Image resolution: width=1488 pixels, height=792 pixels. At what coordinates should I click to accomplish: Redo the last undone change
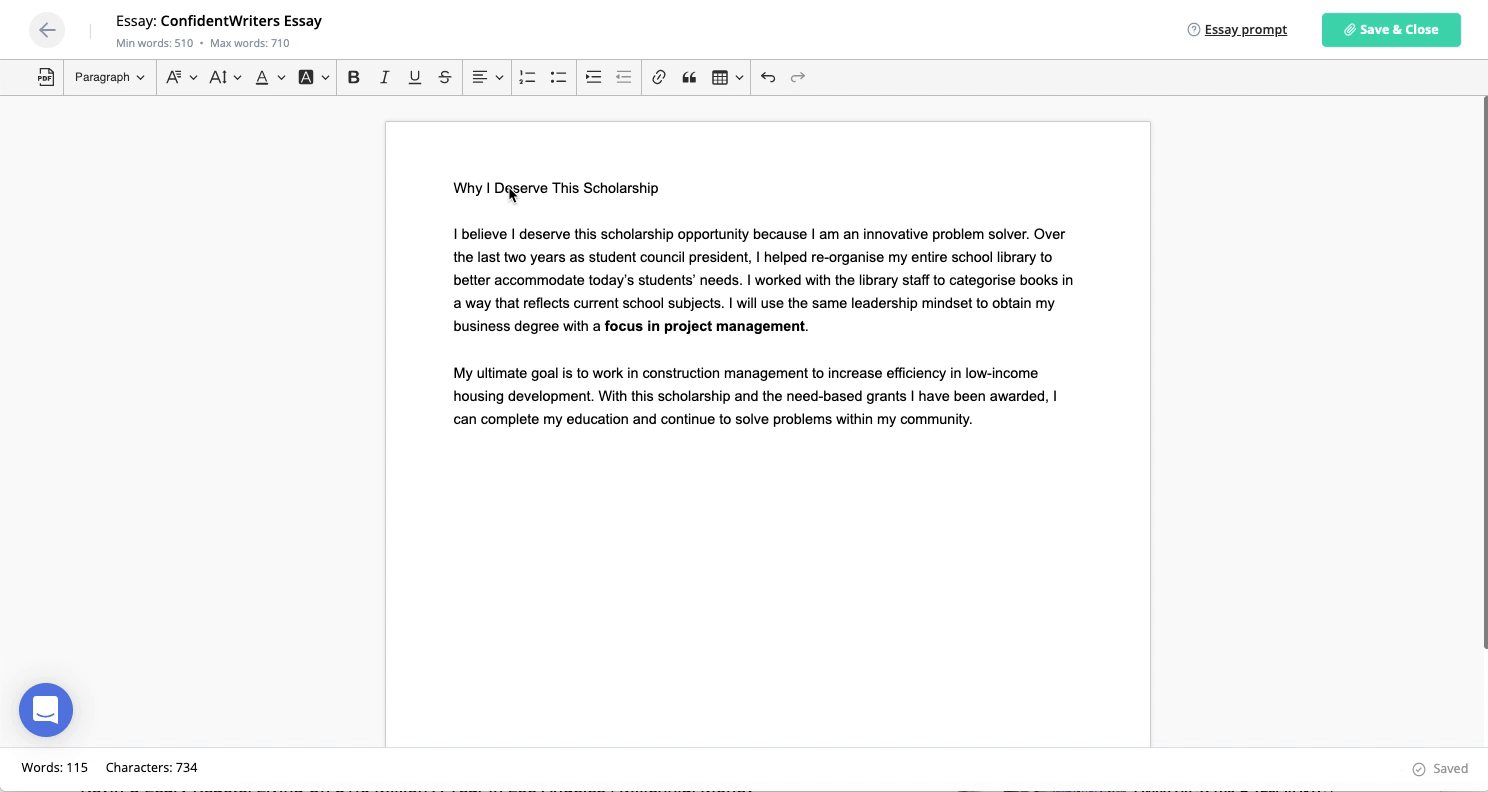coord(798,77)
